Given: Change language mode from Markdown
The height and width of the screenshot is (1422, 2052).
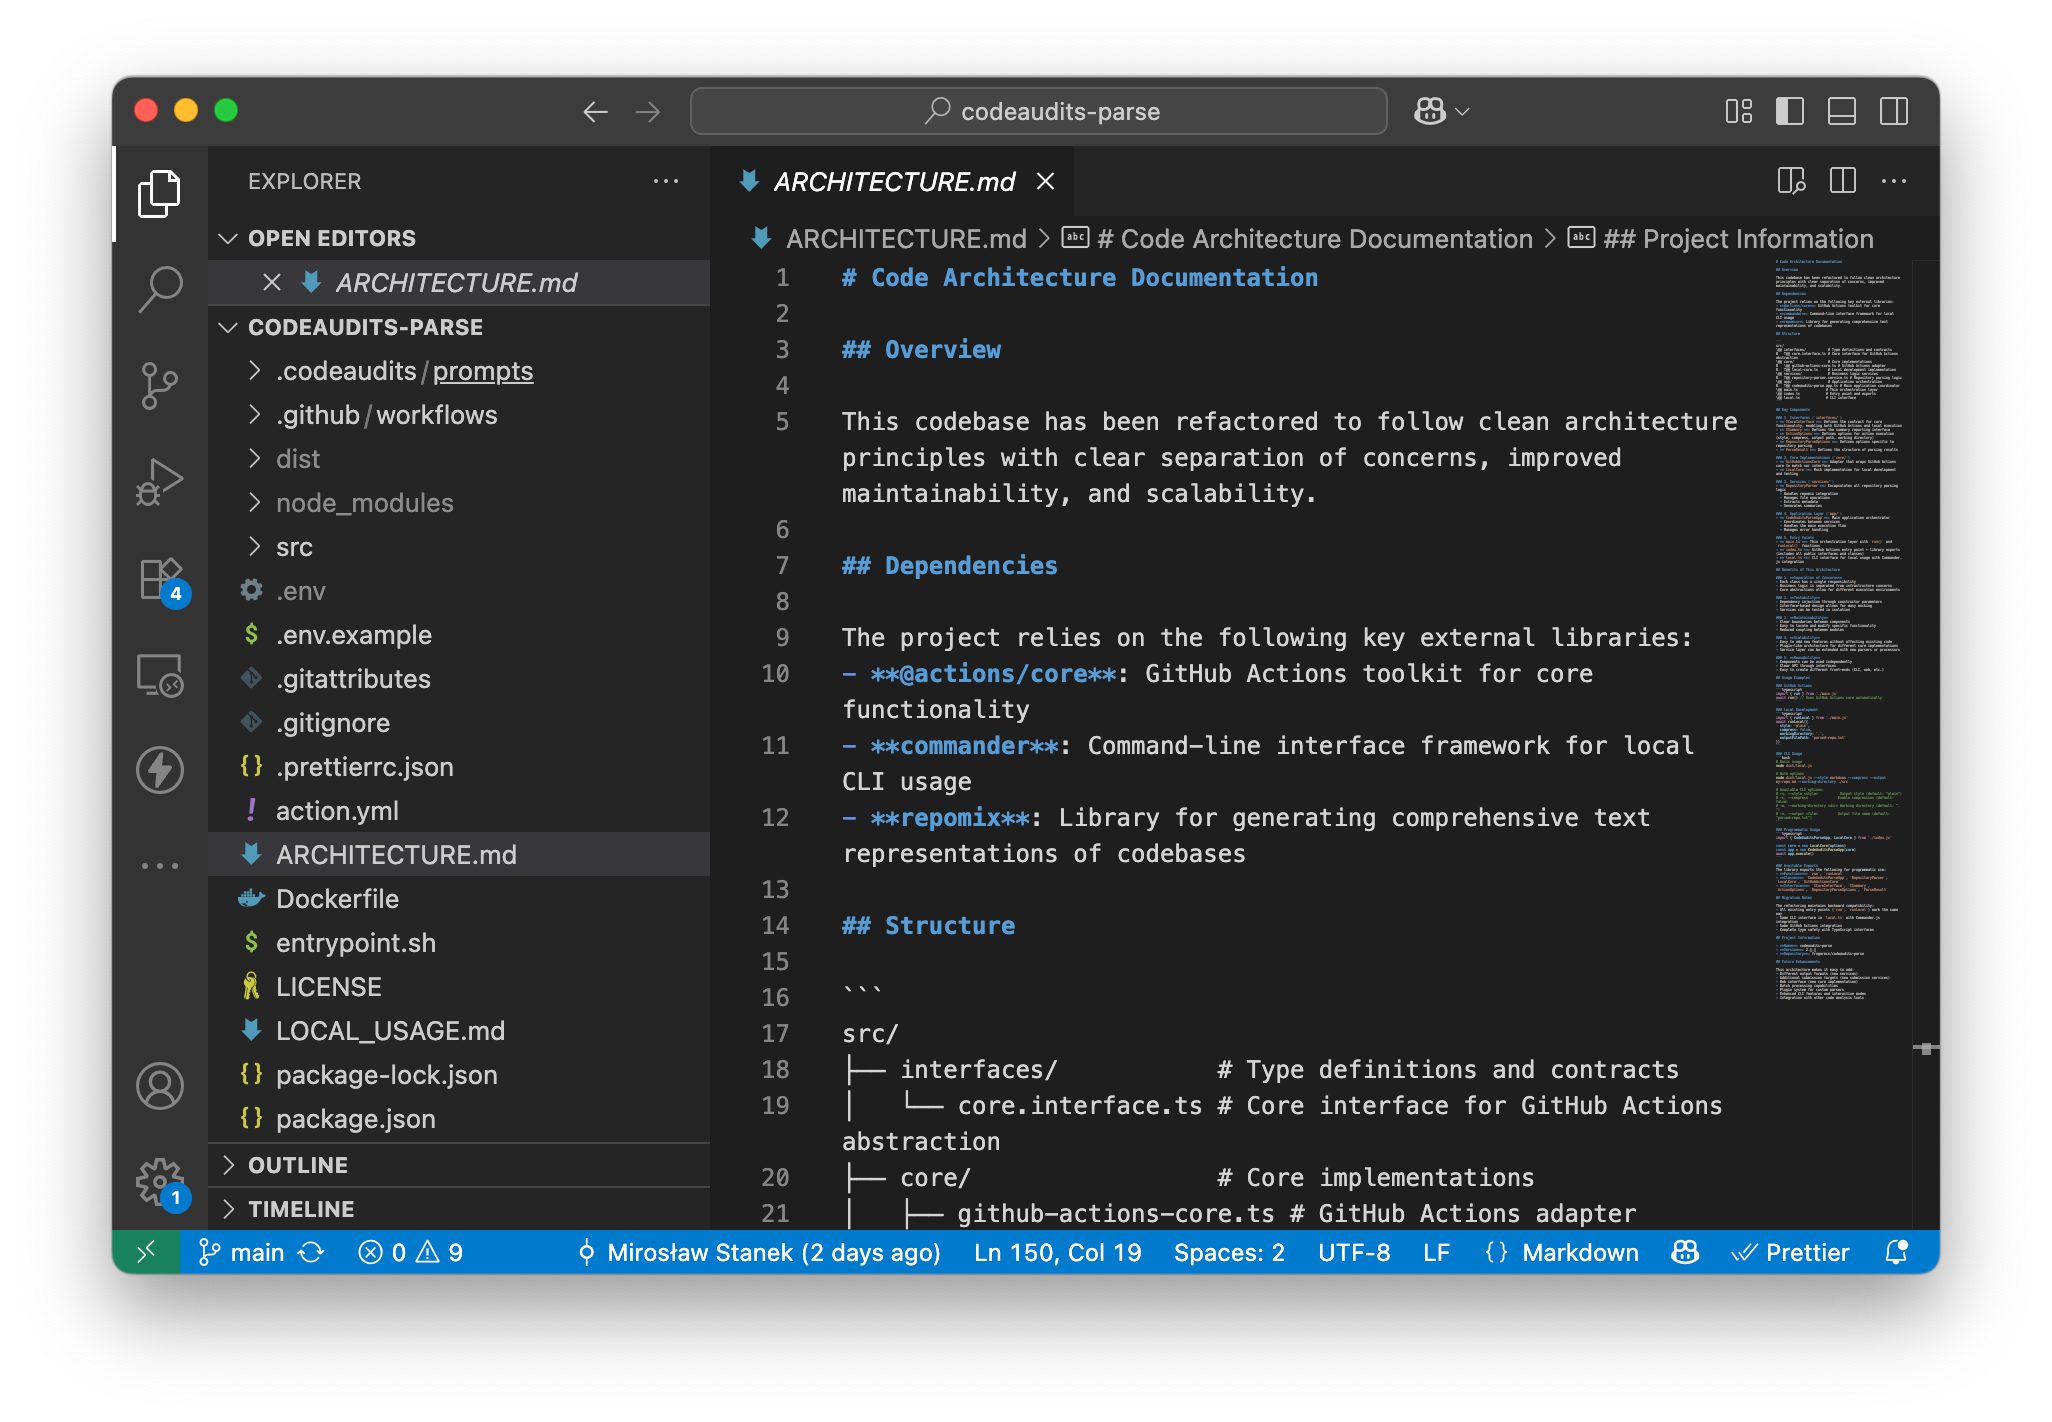Looking at the screenshot, I should 1580,1252.
